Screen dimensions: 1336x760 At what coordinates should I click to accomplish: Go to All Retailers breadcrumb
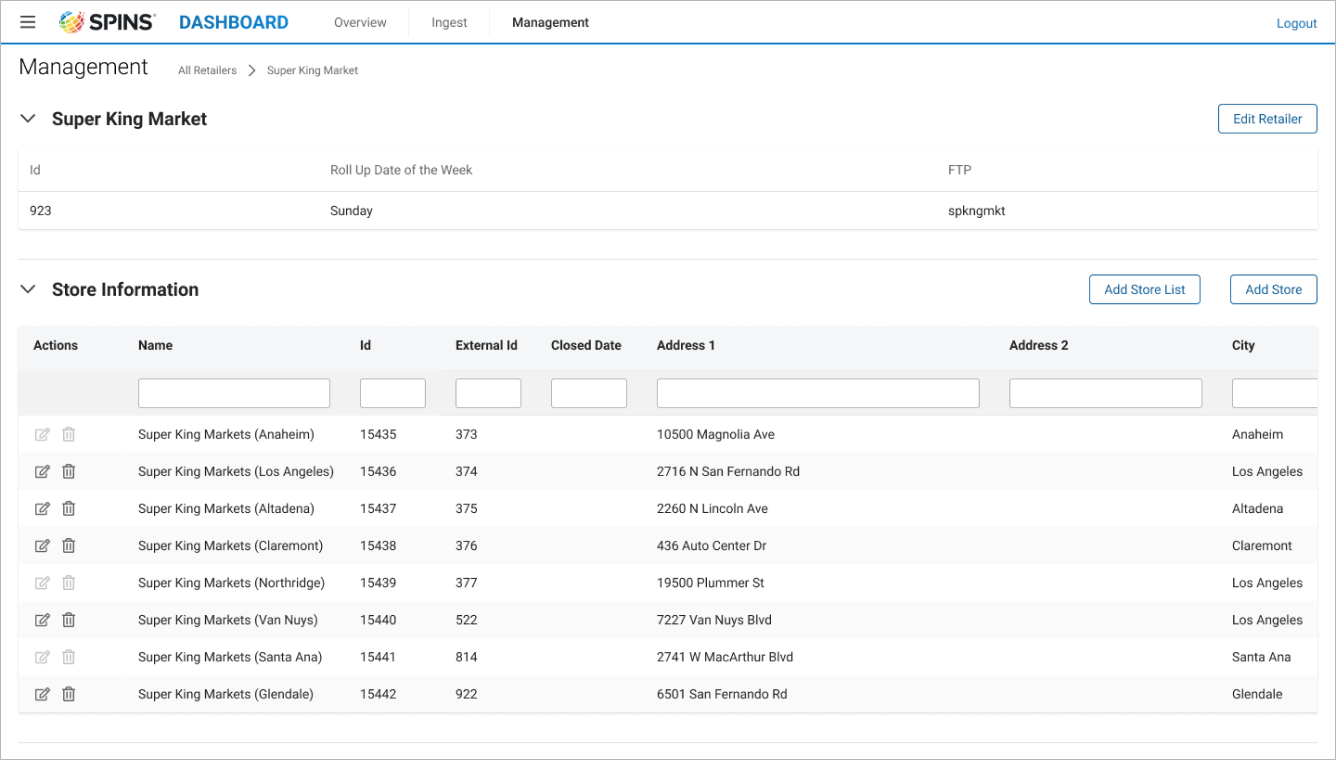[x=207, y=71]
